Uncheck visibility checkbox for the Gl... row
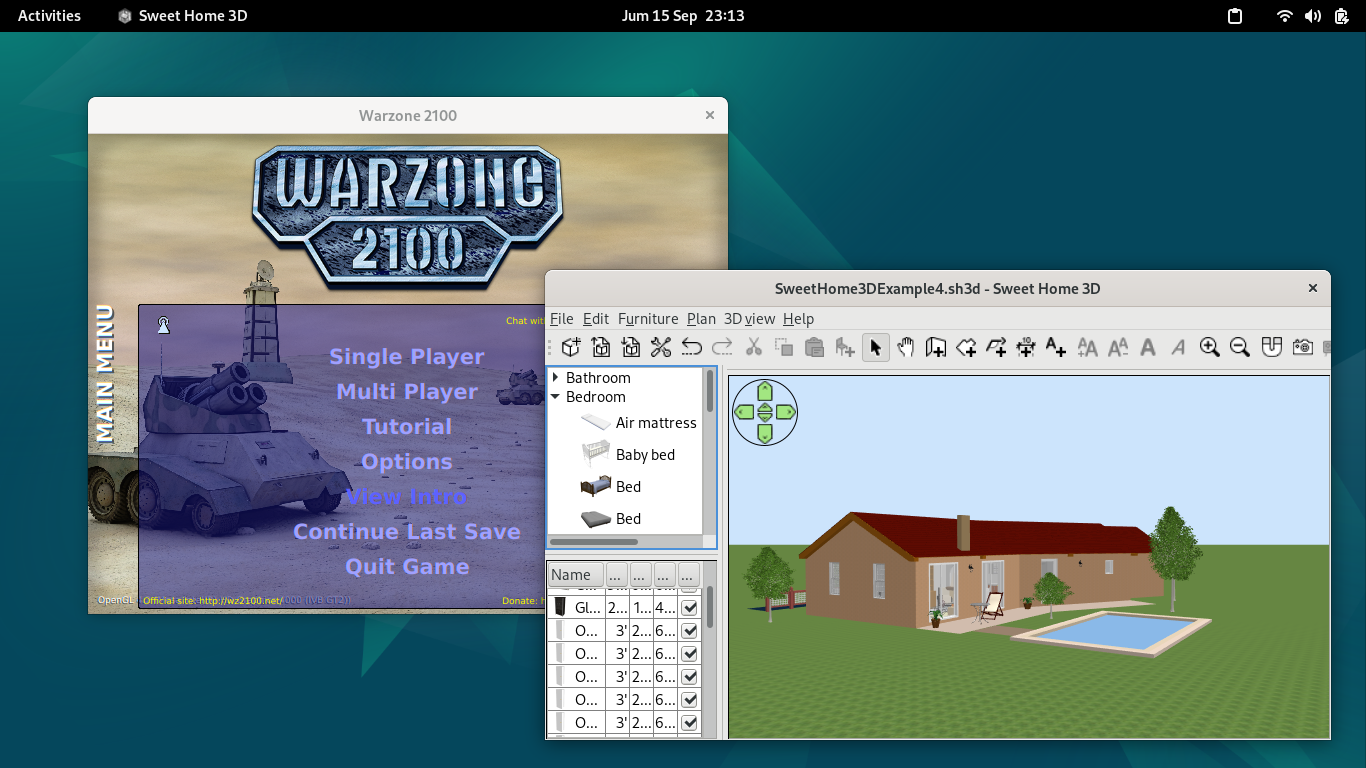Image resolution: width=1366 pixels, height=768 pixels. [x=690, y=608]
